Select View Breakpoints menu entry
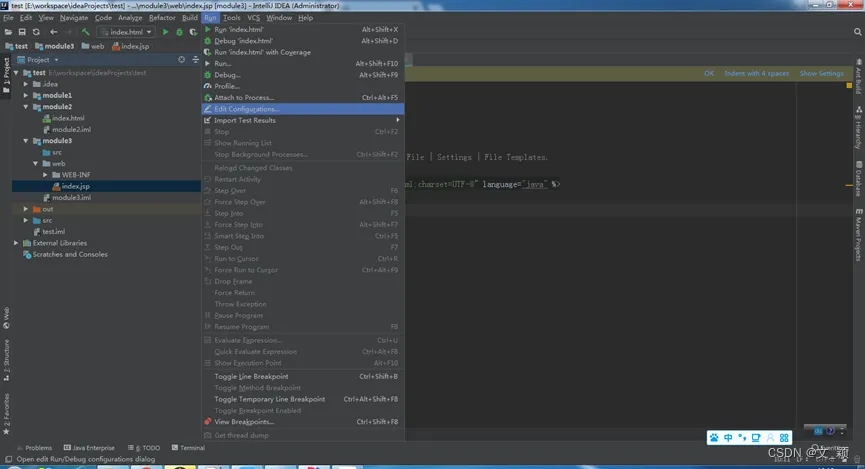 (303, 422)
